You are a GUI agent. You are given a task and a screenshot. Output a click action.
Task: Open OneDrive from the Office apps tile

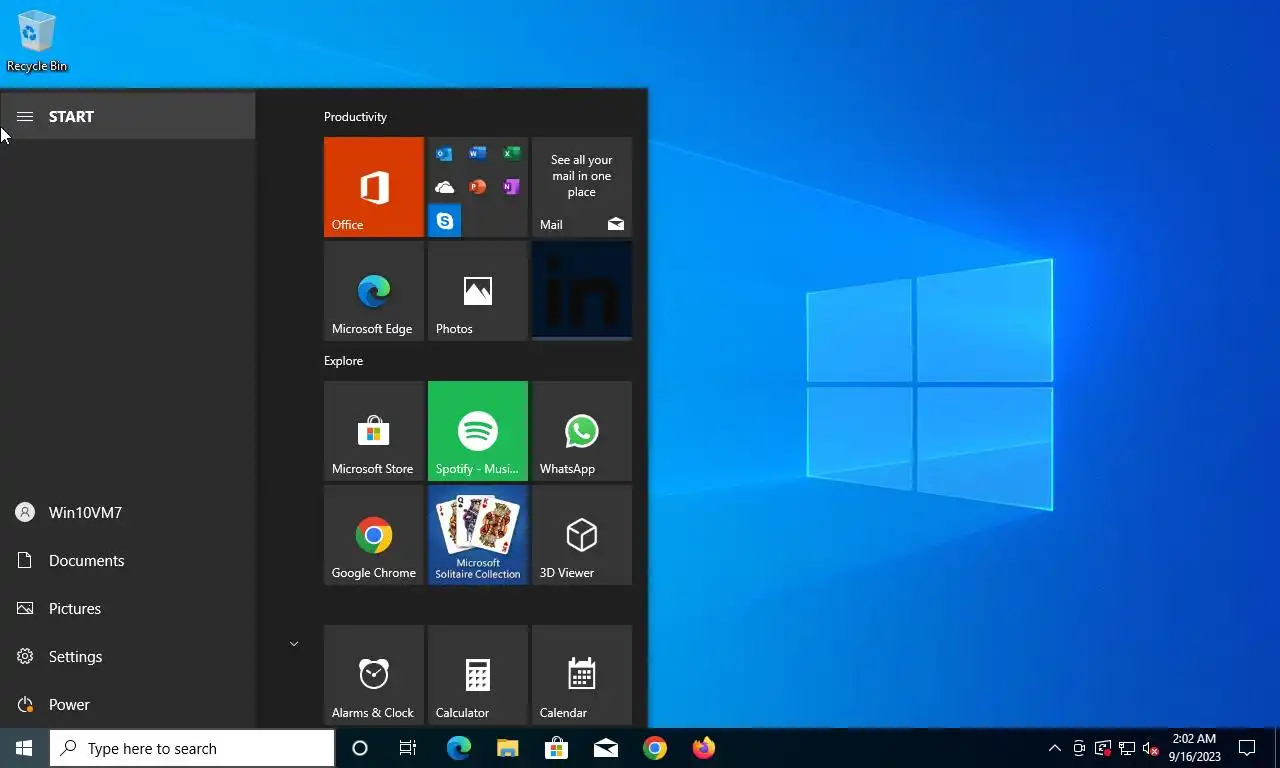(x=444, y=187)
